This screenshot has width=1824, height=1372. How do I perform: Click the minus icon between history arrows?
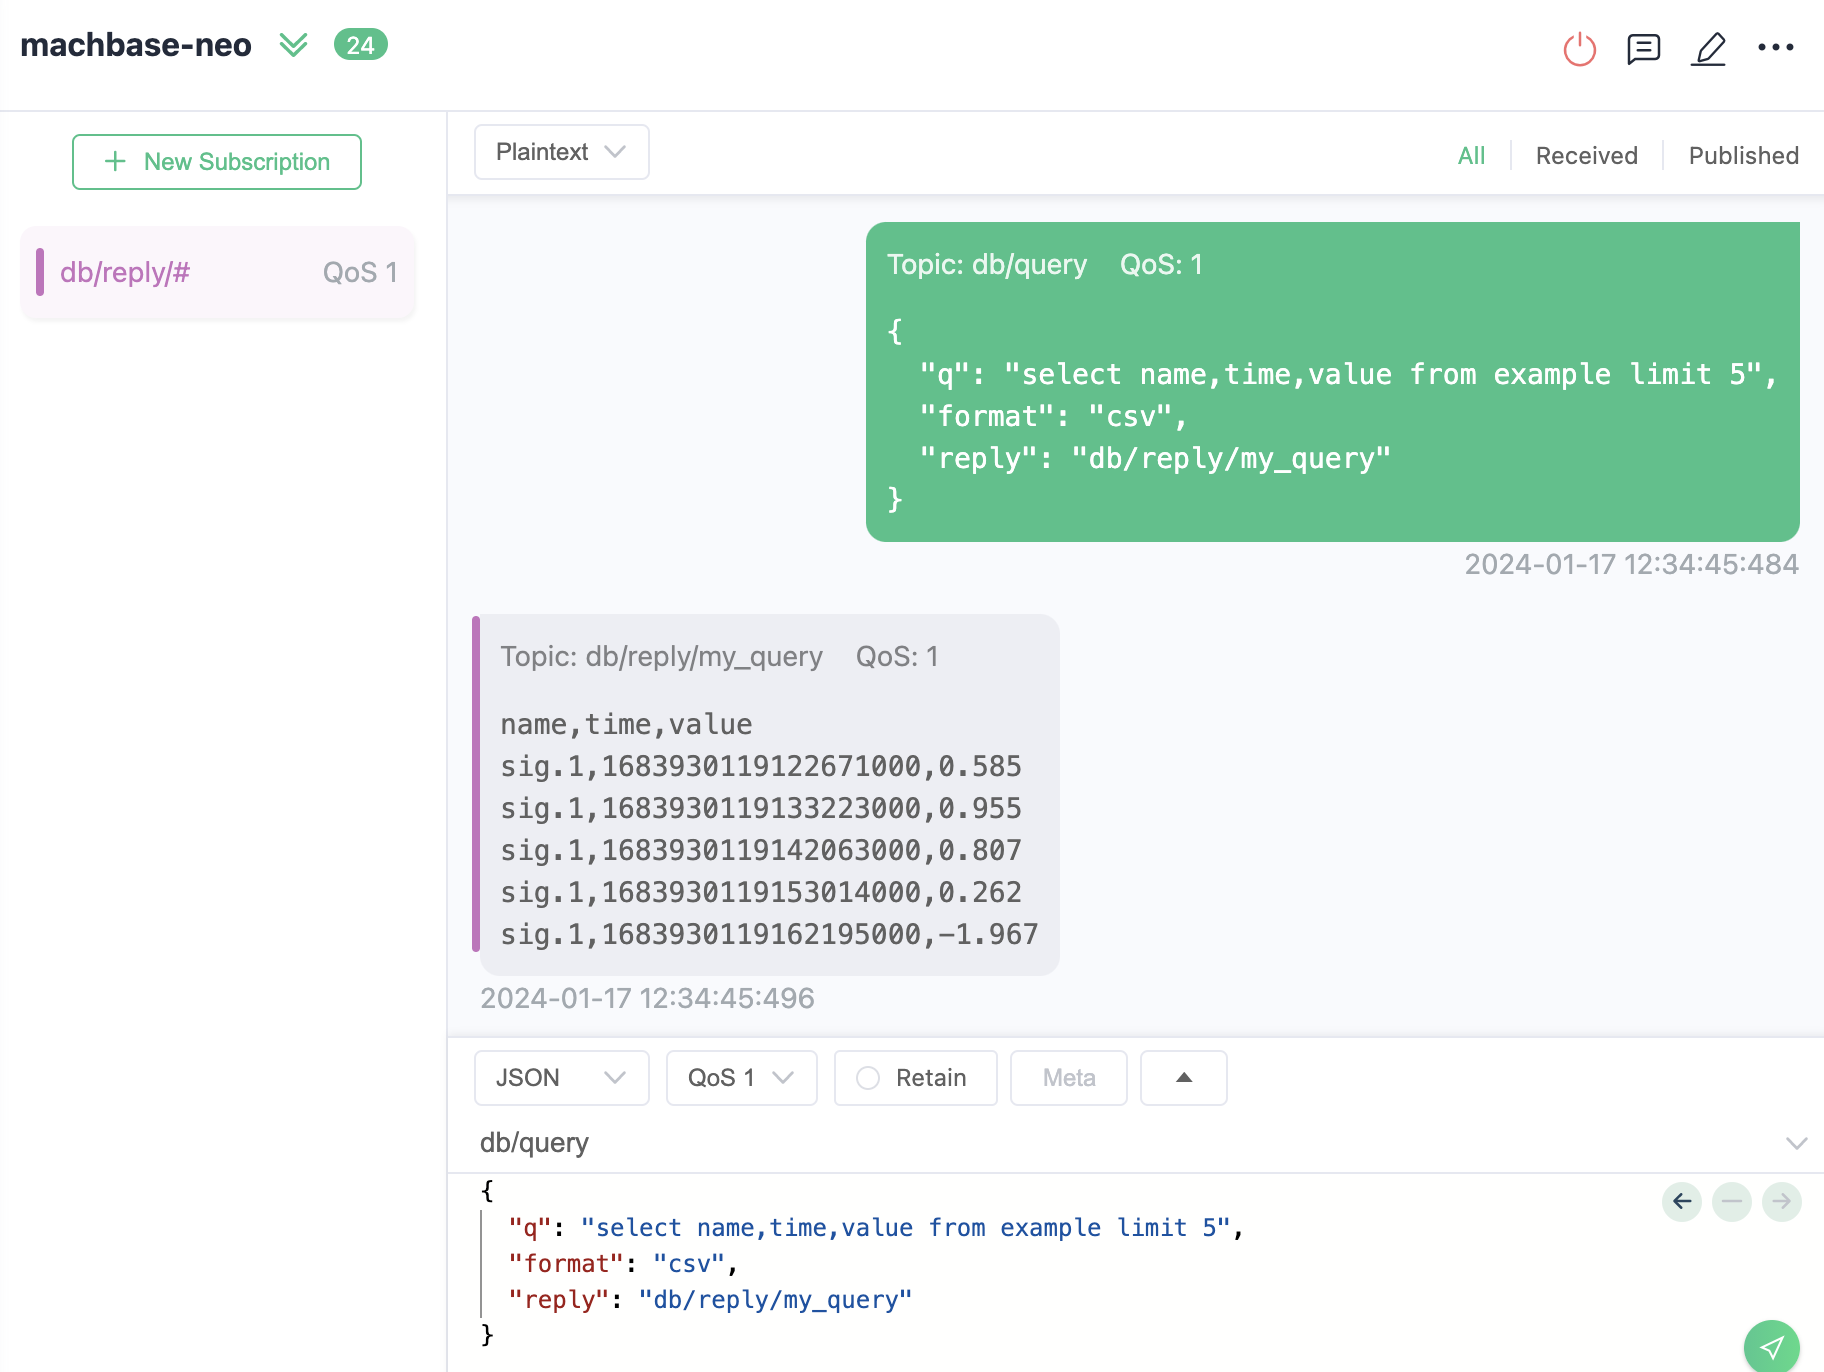pos(1732,1201)
